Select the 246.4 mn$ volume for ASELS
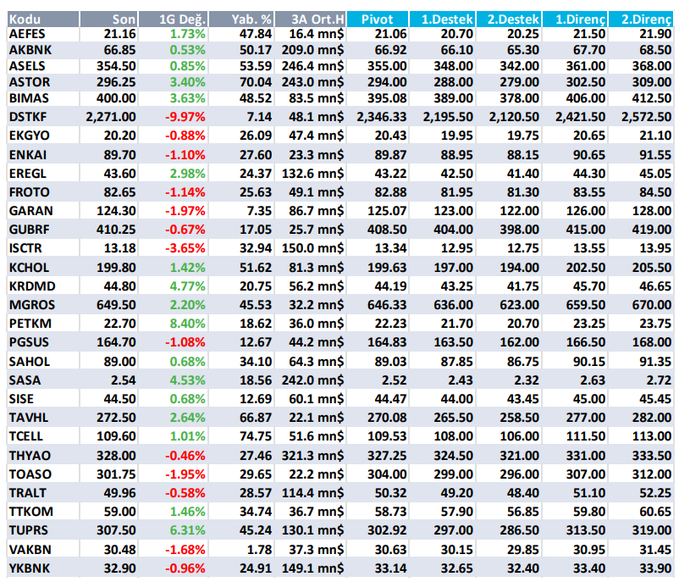 pyautogui.click(x=313, y=66)
